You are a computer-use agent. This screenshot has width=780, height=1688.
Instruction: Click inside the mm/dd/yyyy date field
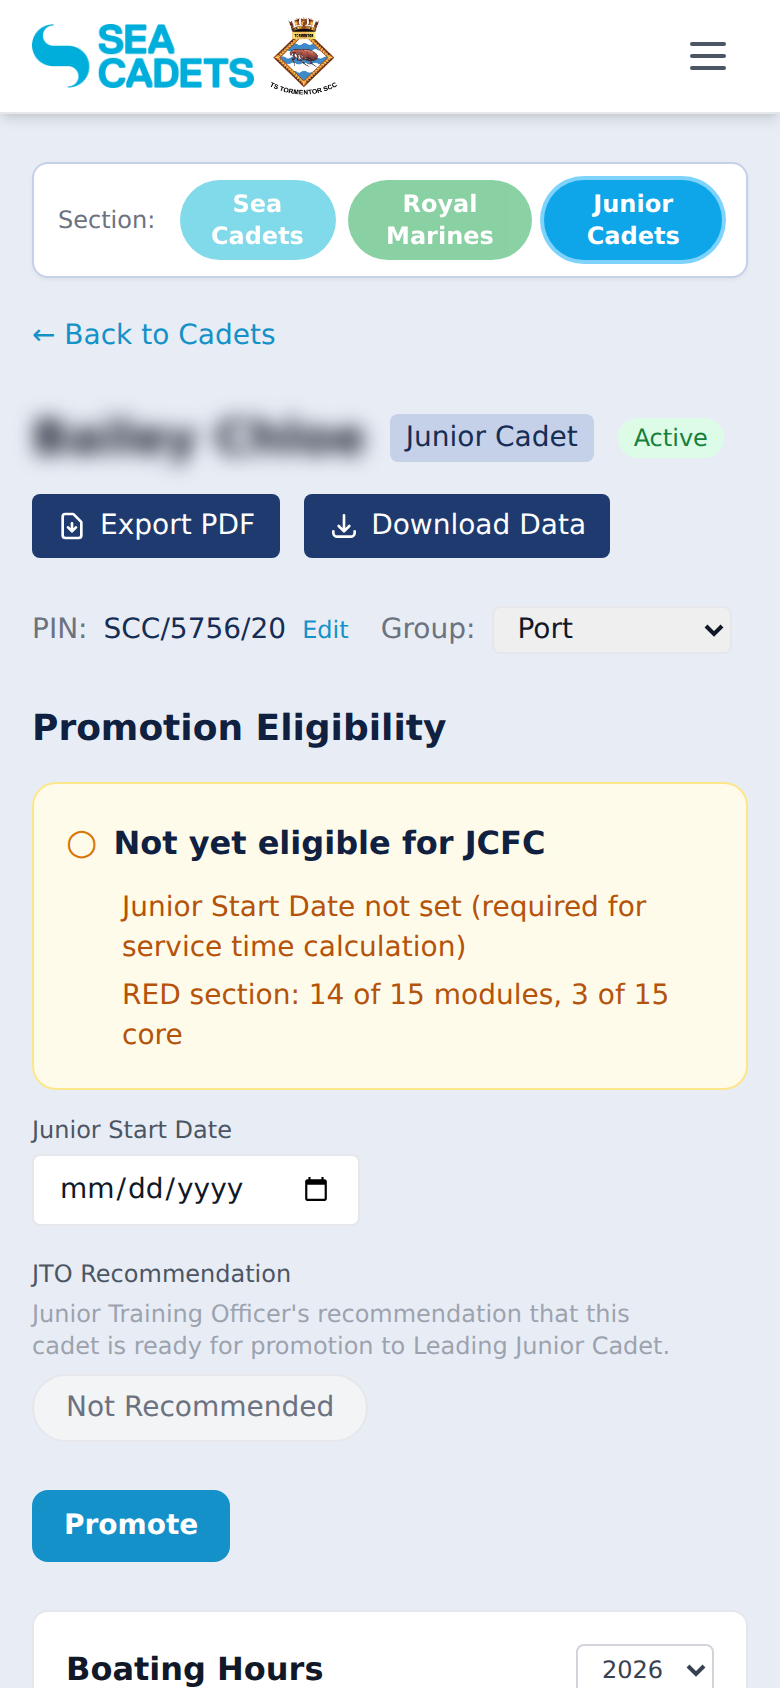(150, 1190)
